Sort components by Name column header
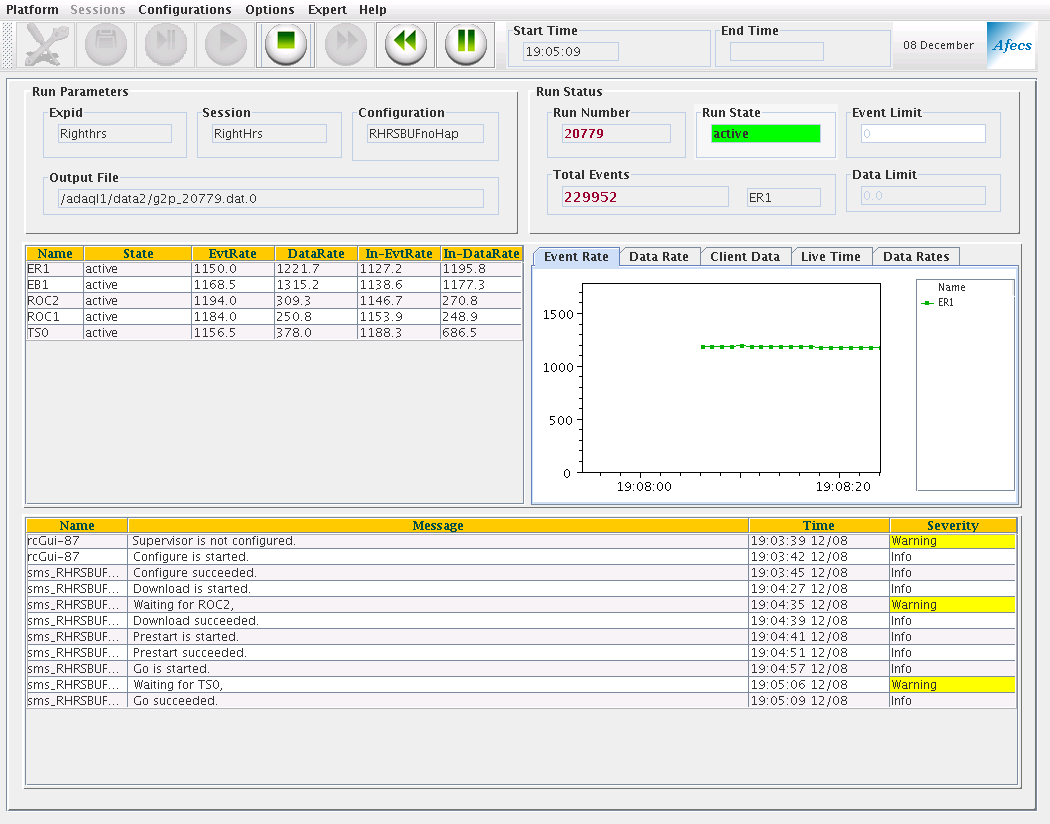 (55, 253)
